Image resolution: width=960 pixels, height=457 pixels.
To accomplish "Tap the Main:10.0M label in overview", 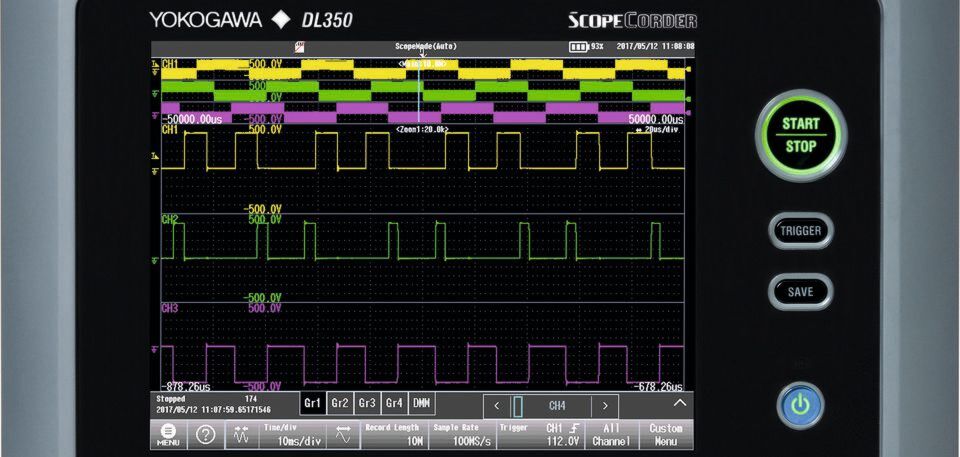I will pos(422,64).
